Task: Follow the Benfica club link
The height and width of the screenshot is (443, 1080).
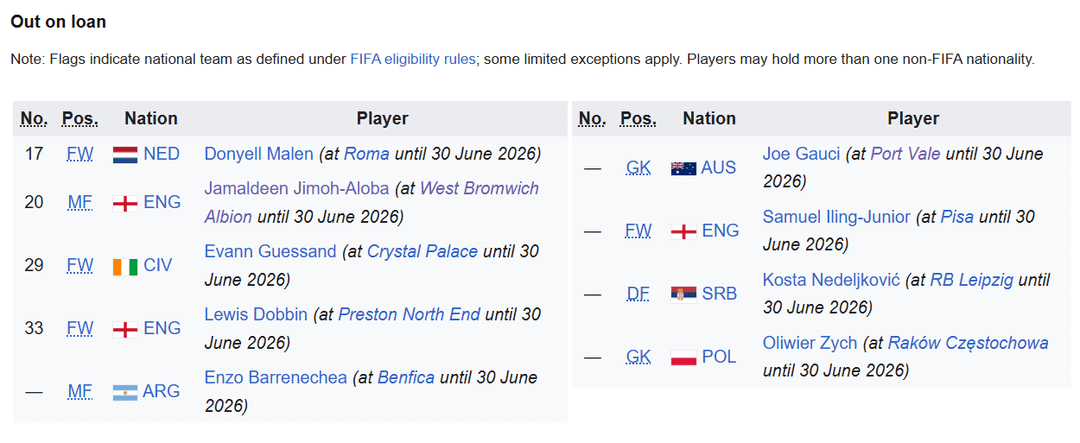Action: click(x=406, y=377)
